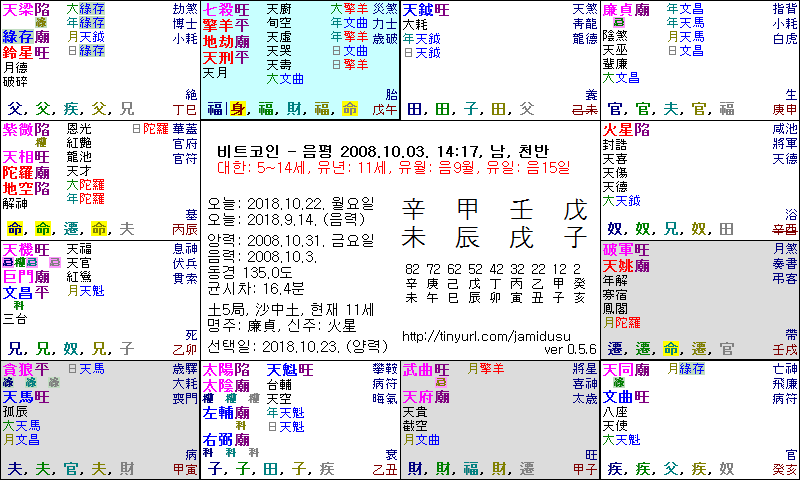The height and width of the screenshot is (480, 800).
Task: Click the 咸池 label
Action: point(785,129)
